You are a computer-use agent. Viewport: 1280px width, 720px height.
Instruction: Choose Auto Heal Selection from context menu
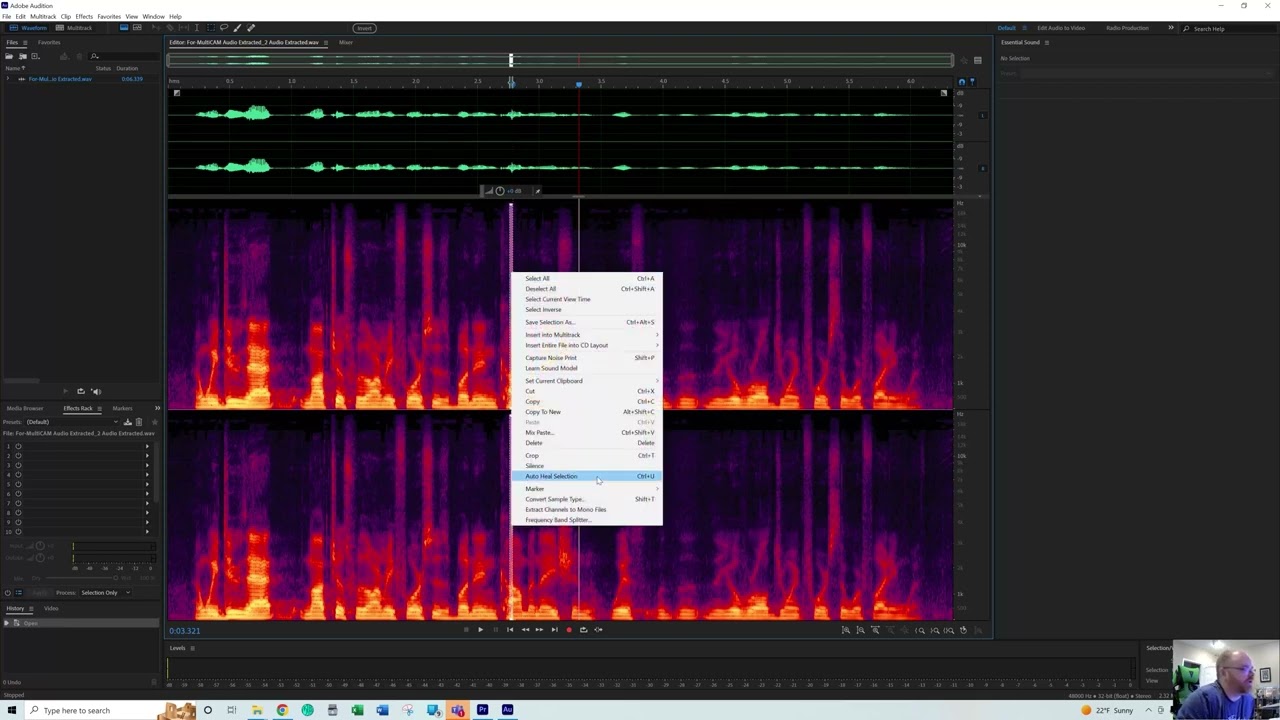pyautogui.click(x=587, y=476)
